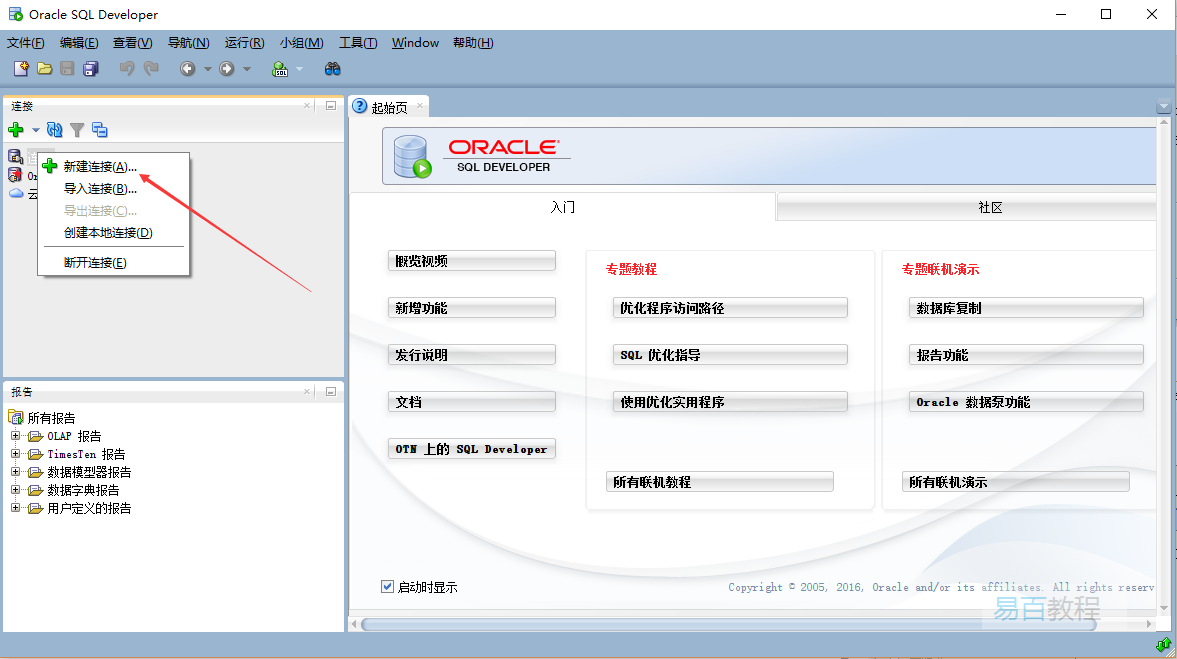The width and height of the screenshot is (1177, 659).
Task: Open the 工具(T) menu
Action: (x=358, y=43)
